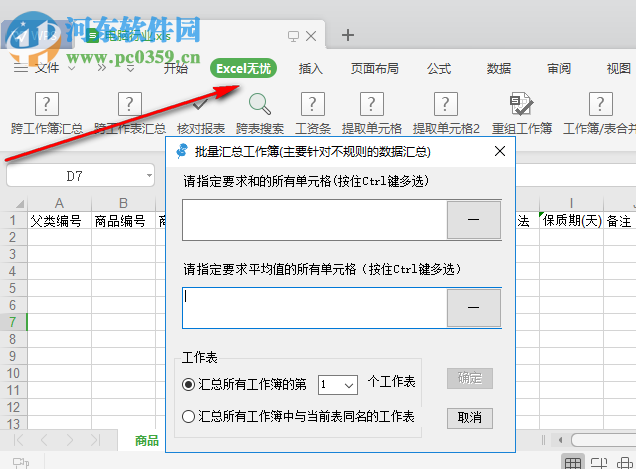Viewport: 636px width, 469px height.
Task: Click cell containing 父类编号
Action: point(59,221)
